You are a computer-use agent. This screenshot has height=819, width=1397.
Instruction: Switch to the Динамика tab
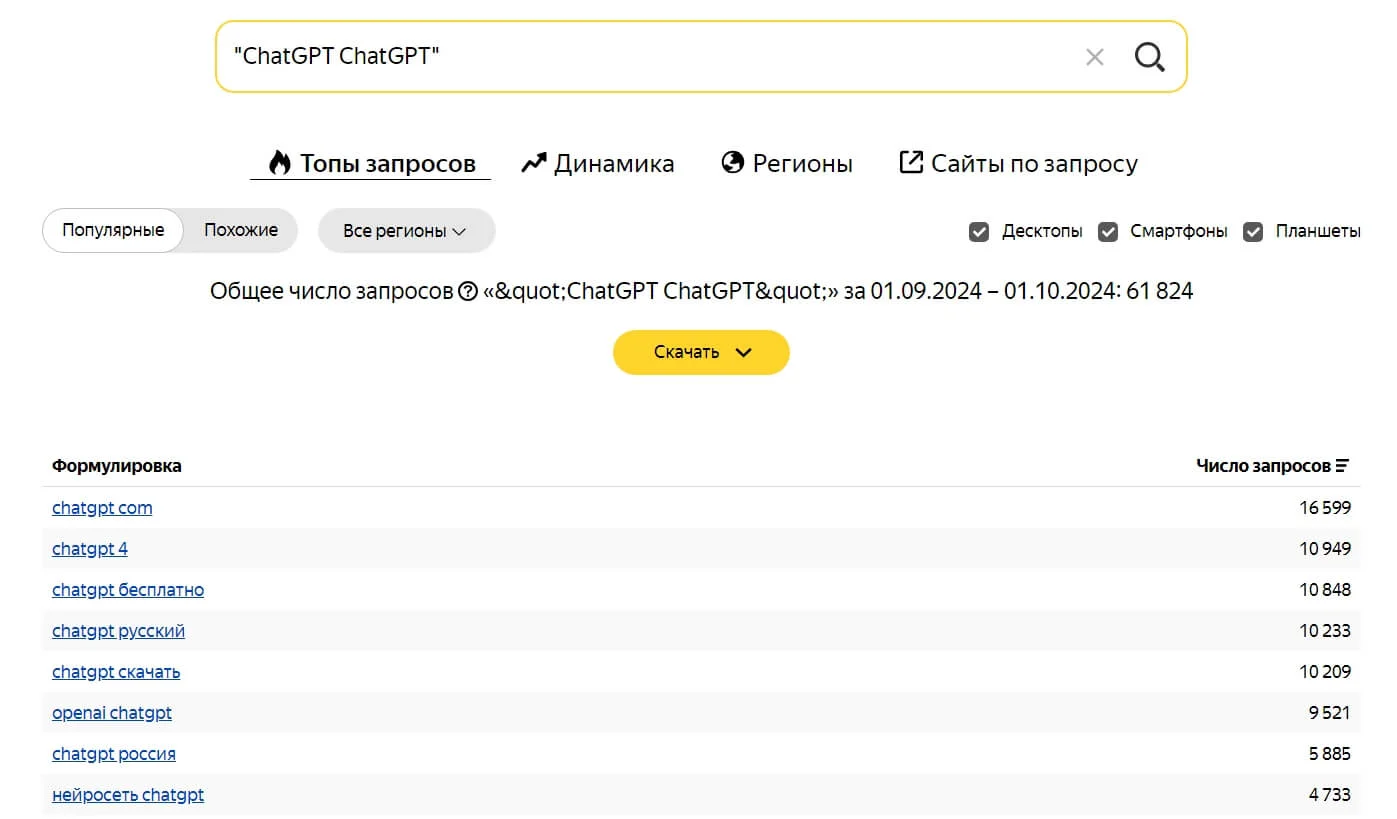[598, 164]
